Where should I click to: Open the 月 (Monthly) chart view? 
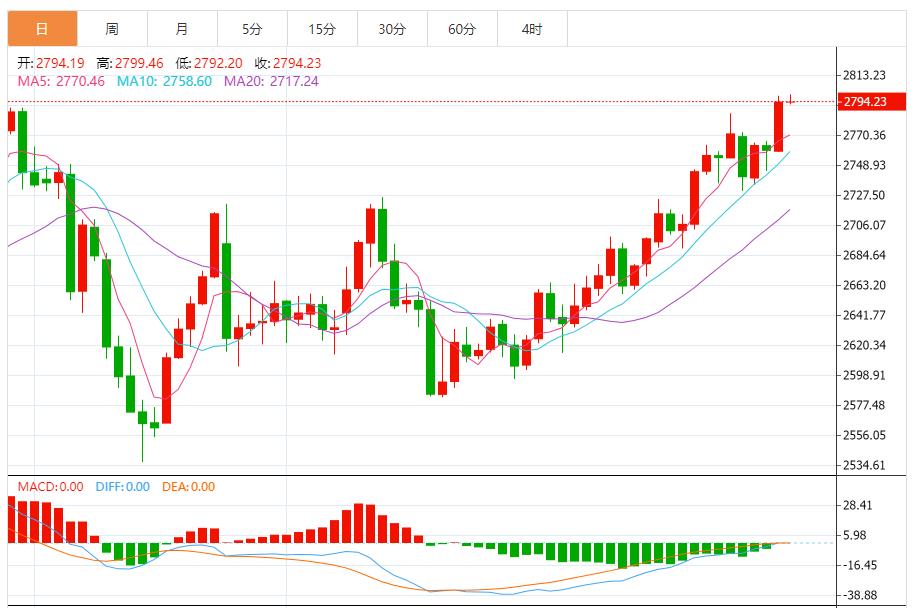pos(184,29)
